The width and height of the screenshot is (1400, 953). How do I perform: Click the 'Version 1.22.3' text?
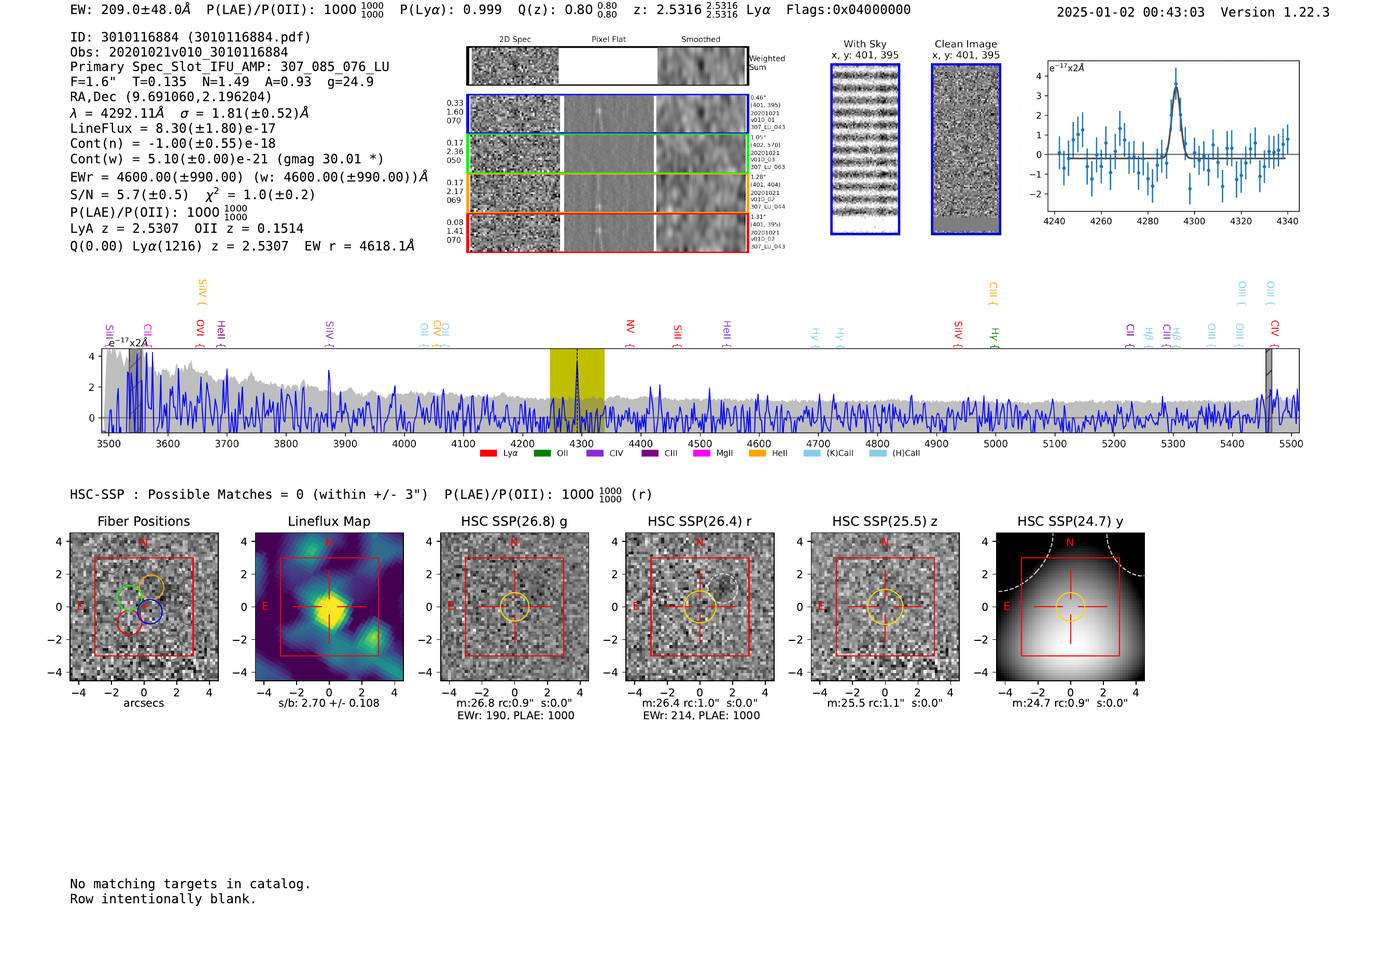1275,13
